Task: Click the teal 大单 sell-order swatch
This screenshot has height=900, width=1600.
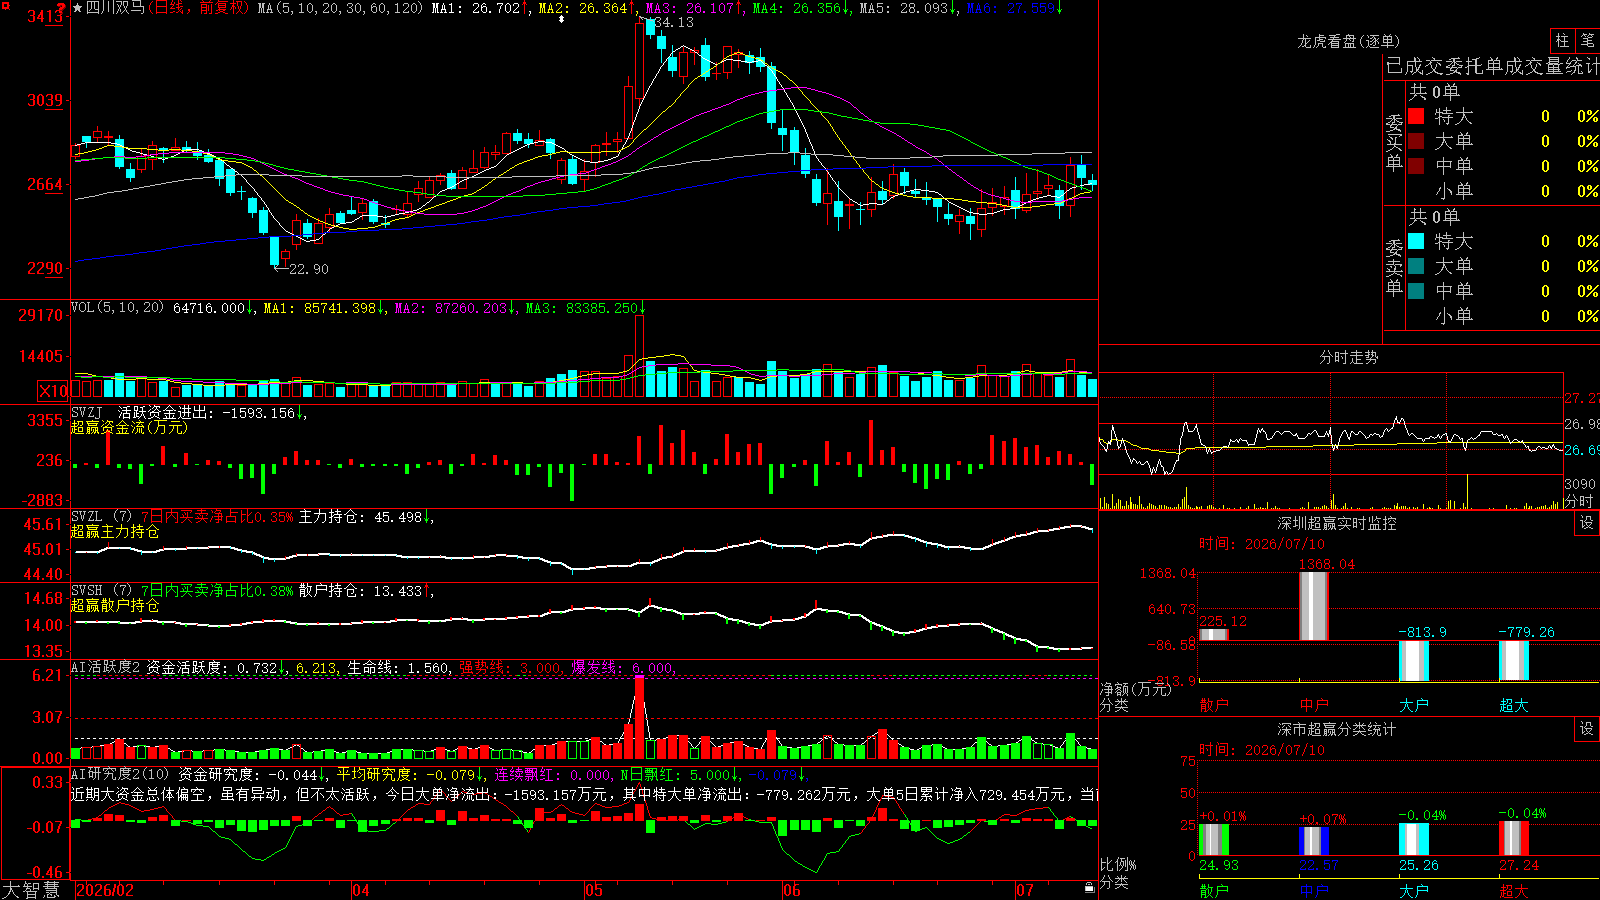Action: pos(1416,266)
